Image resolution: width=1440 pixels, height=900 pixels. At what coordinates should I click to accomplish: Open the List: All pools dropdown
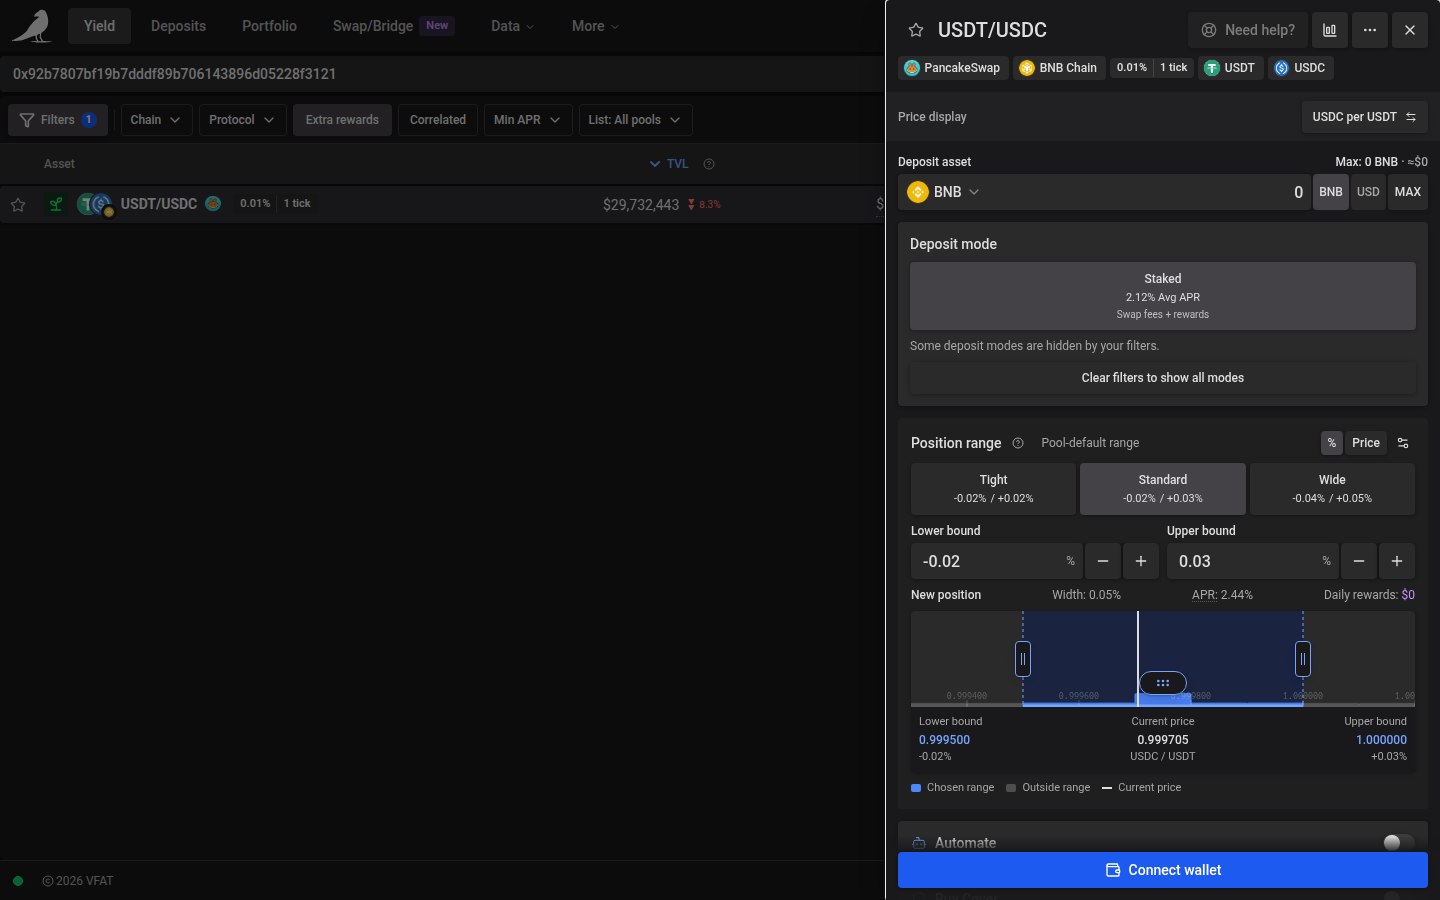635,120
